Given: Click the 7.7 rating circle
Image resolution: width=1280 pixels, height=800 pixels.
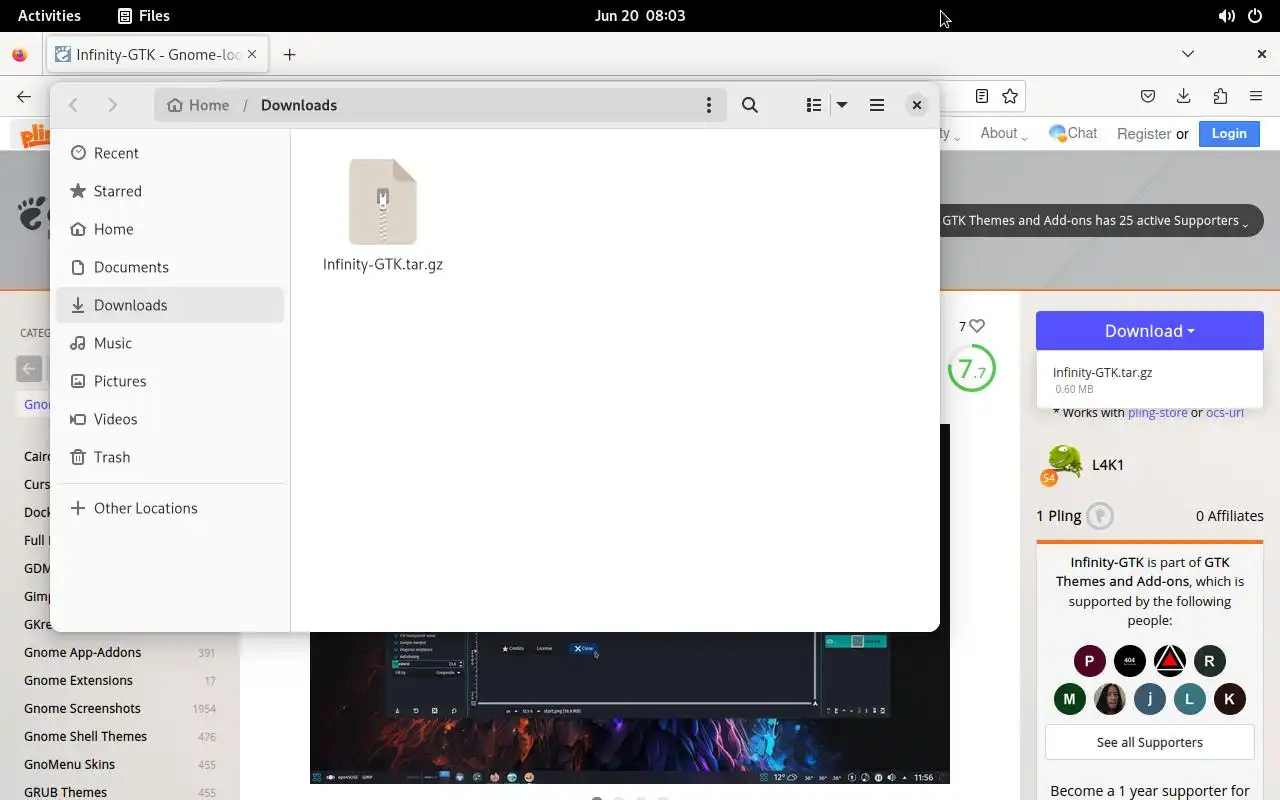Looking at the screenshot, I should [971, 369].
